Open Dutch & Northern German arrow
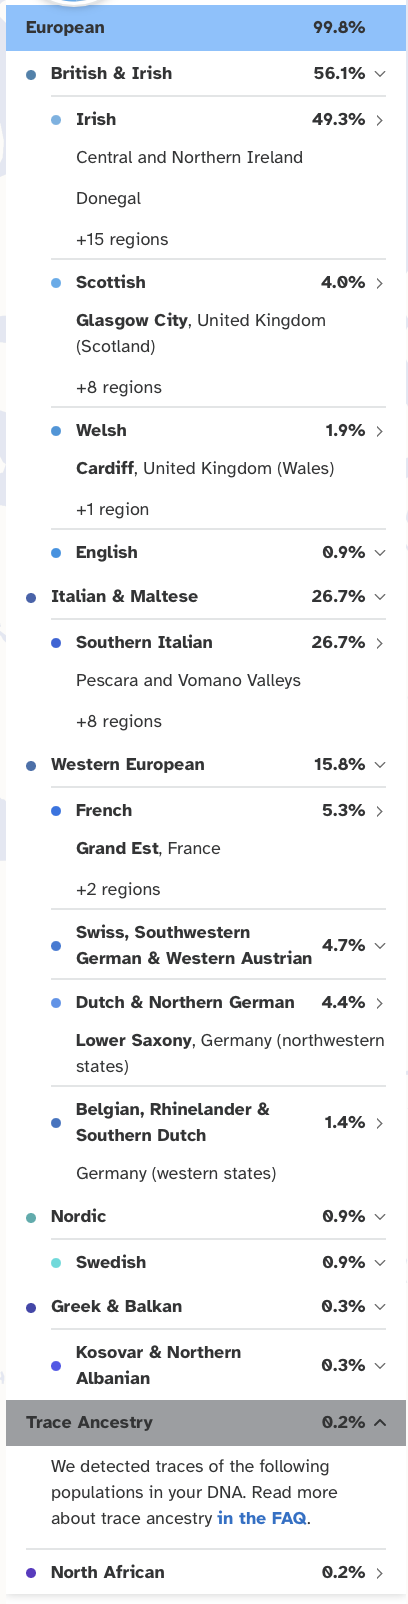Screen dimensions: 408x1604 (380, 1003)
